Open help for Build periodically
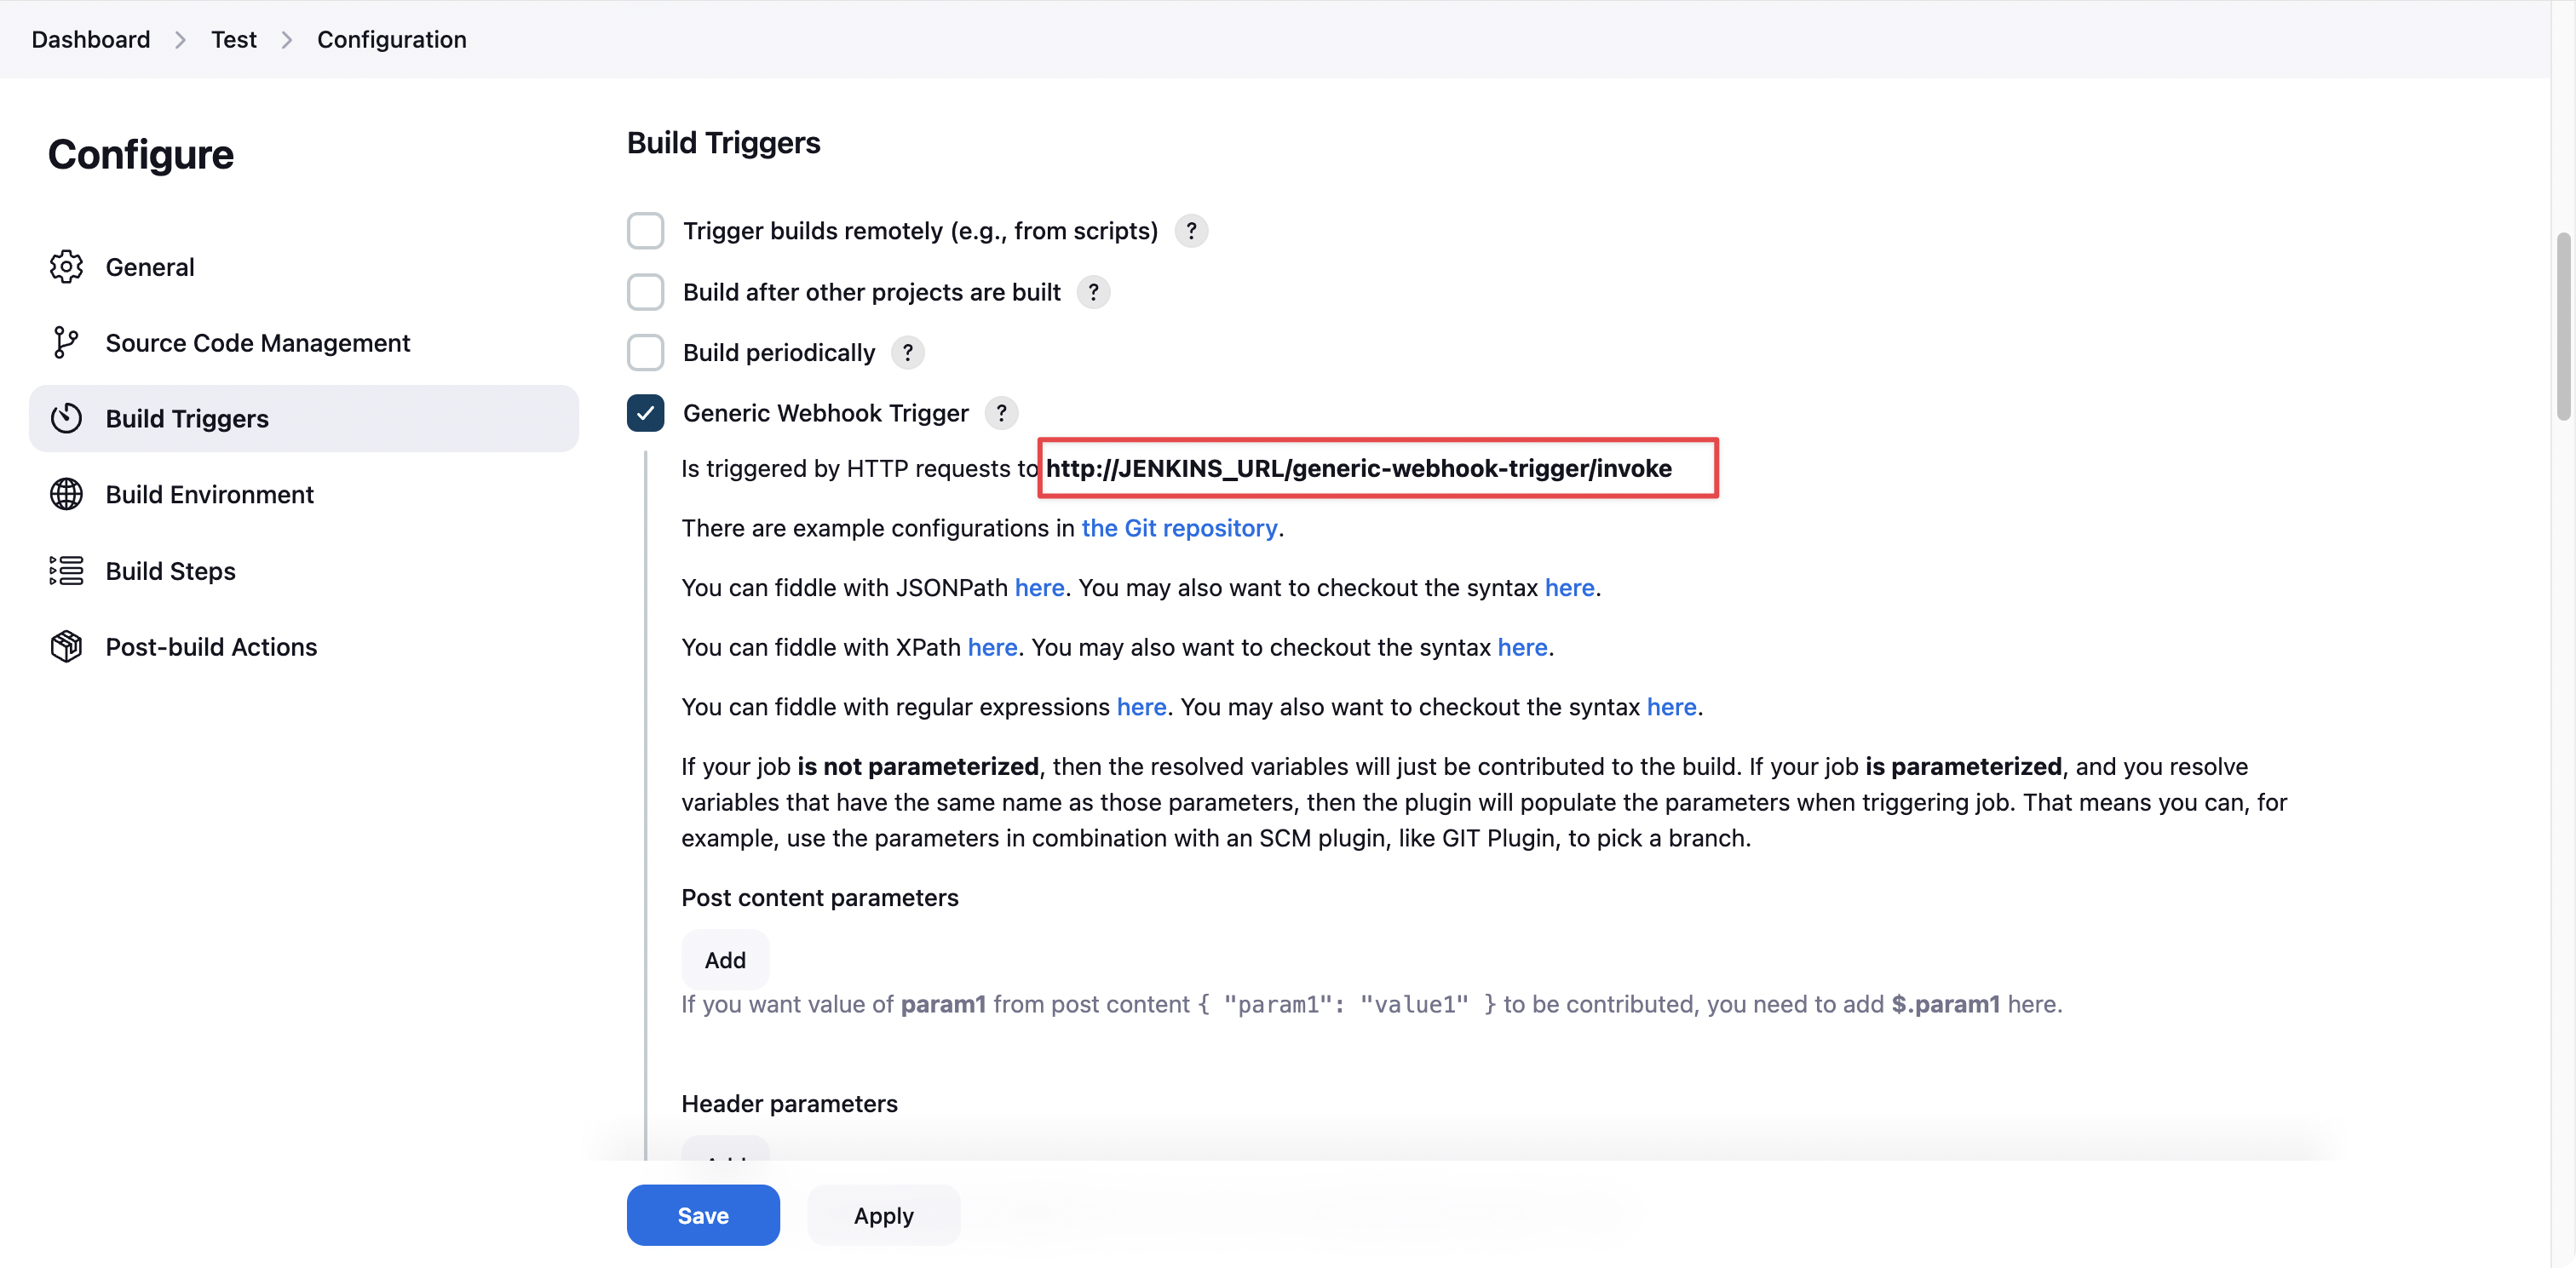Screen dimensions: 2576x1268 click(x=907, y=353)
